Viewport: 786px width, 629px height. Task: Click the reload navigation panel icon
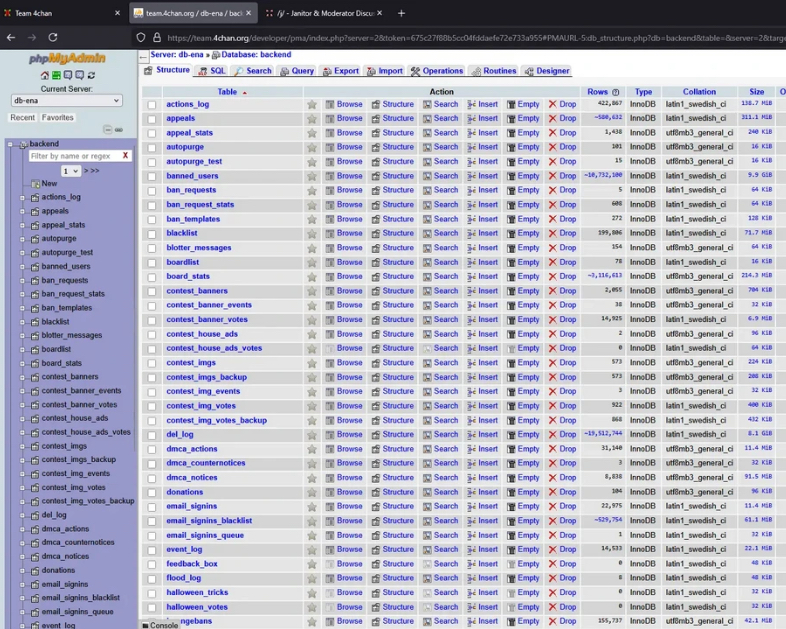(x=91, y=75)
